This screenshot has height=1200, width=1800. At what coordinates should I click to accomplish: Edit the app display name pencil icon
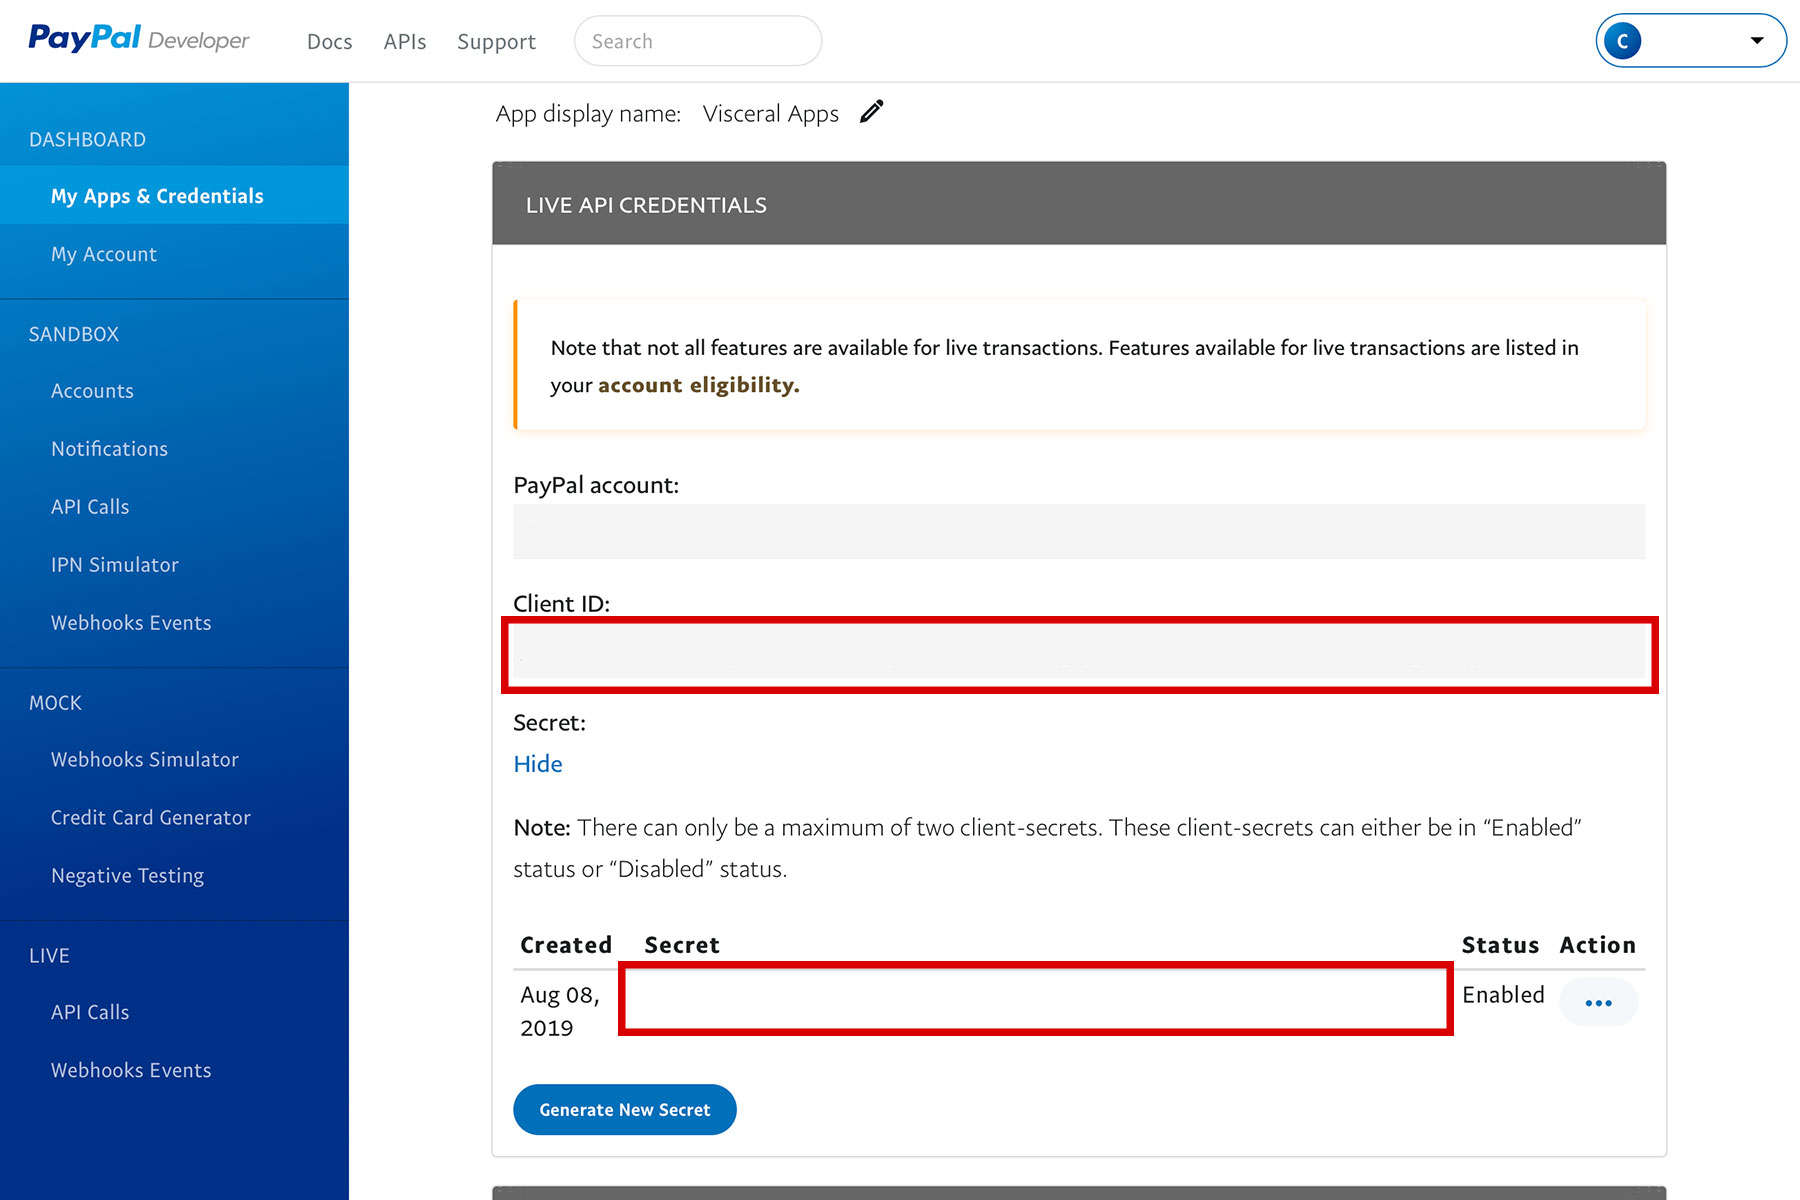(872, 112)
